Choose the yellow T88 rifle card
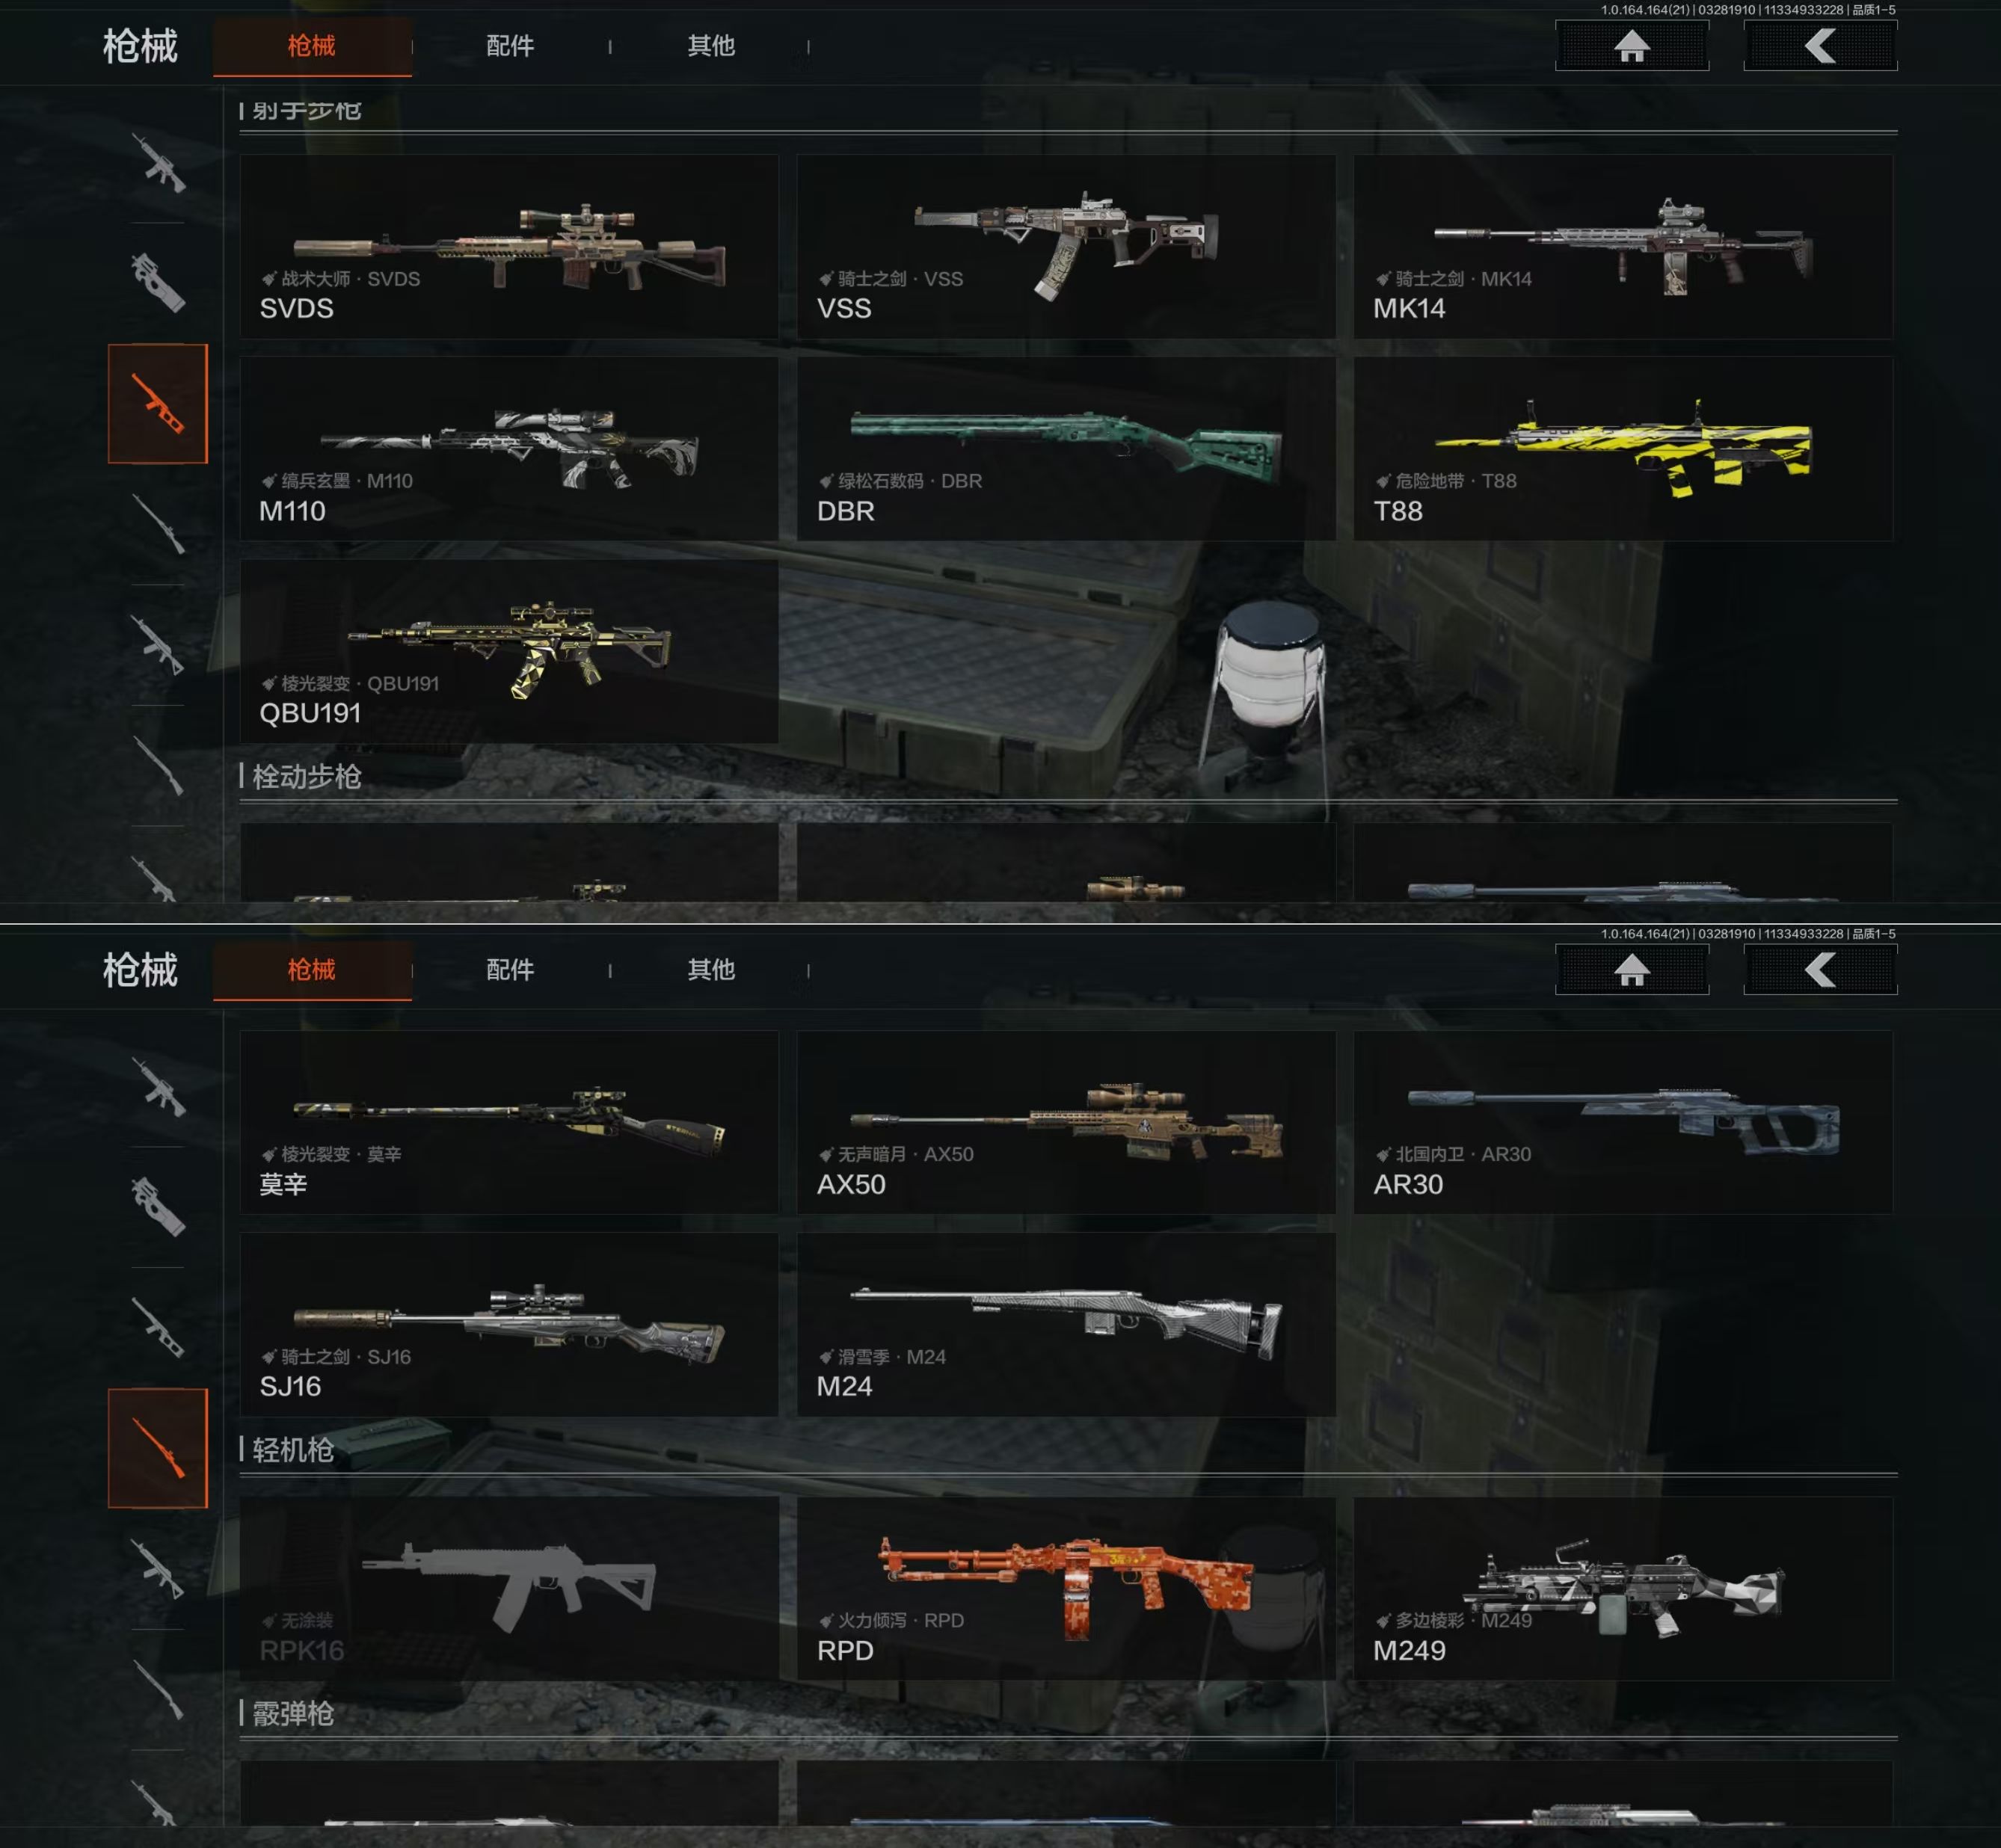Image resolution: width=2001 pixels, height=1848 pixels. pyautogui.click(x=1623, y=449)
